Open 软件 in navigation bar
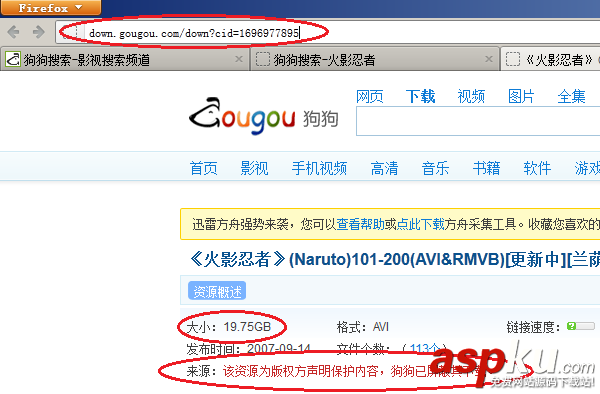 coord(537,168)
